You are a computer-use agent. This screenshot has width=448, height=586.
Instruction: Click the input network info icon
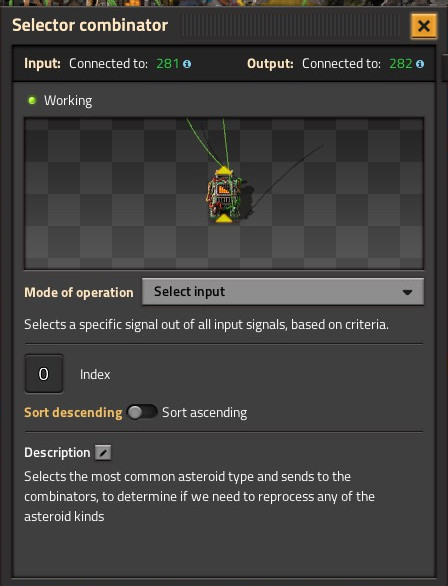pyautogui.click(x=187, y=64)
